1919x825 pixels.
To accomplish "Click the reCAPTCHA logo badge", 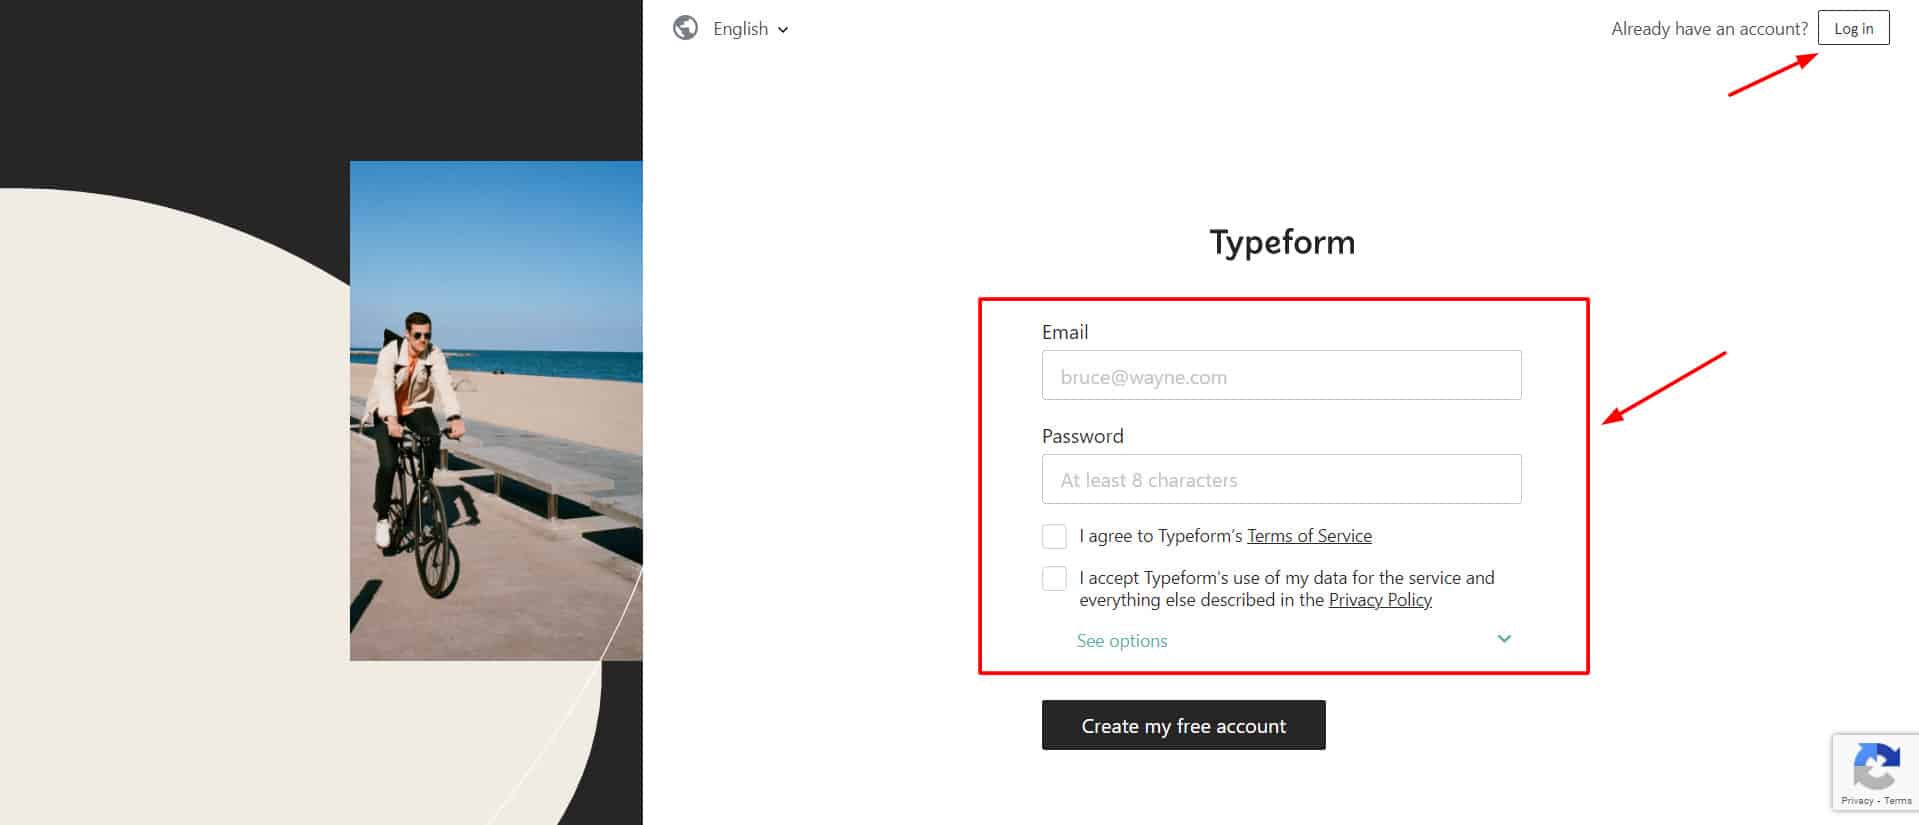I will (1876, 767).
